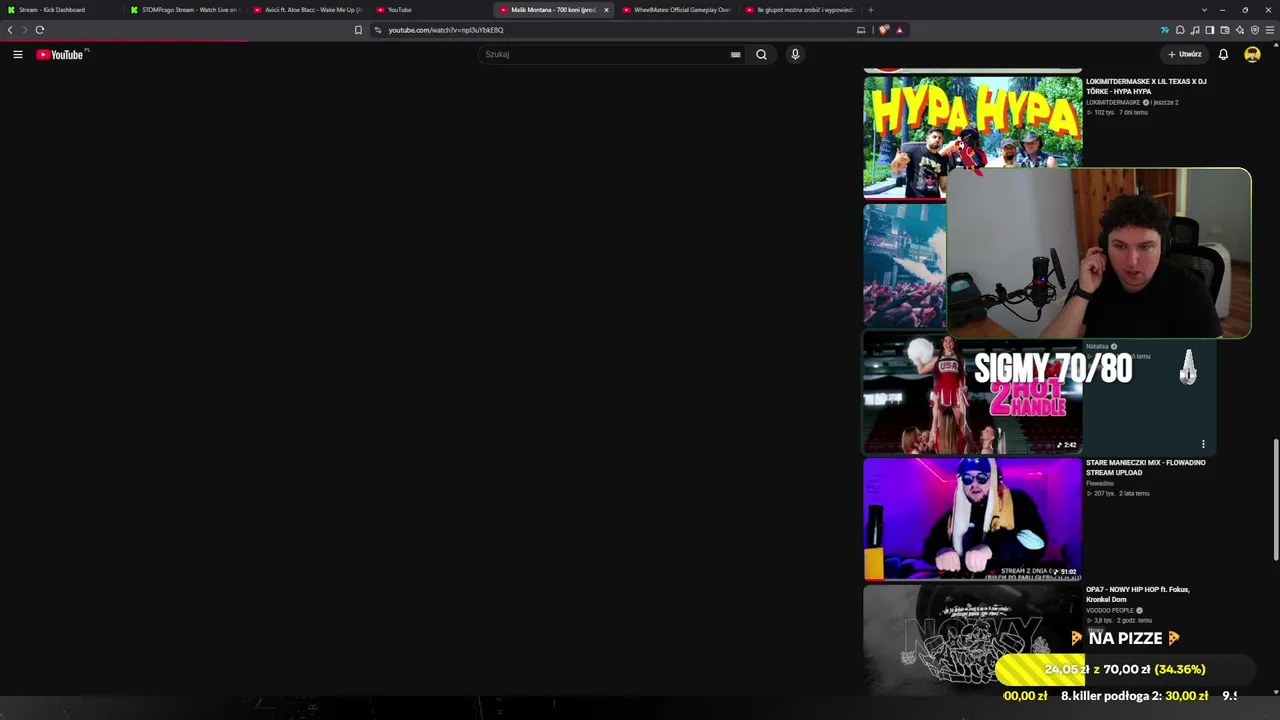The width and height of the screenshot is (1280, 720).
Task: Open 'OPA7 - NOWY HIP HOP' video title
Action: point(1138,594)
